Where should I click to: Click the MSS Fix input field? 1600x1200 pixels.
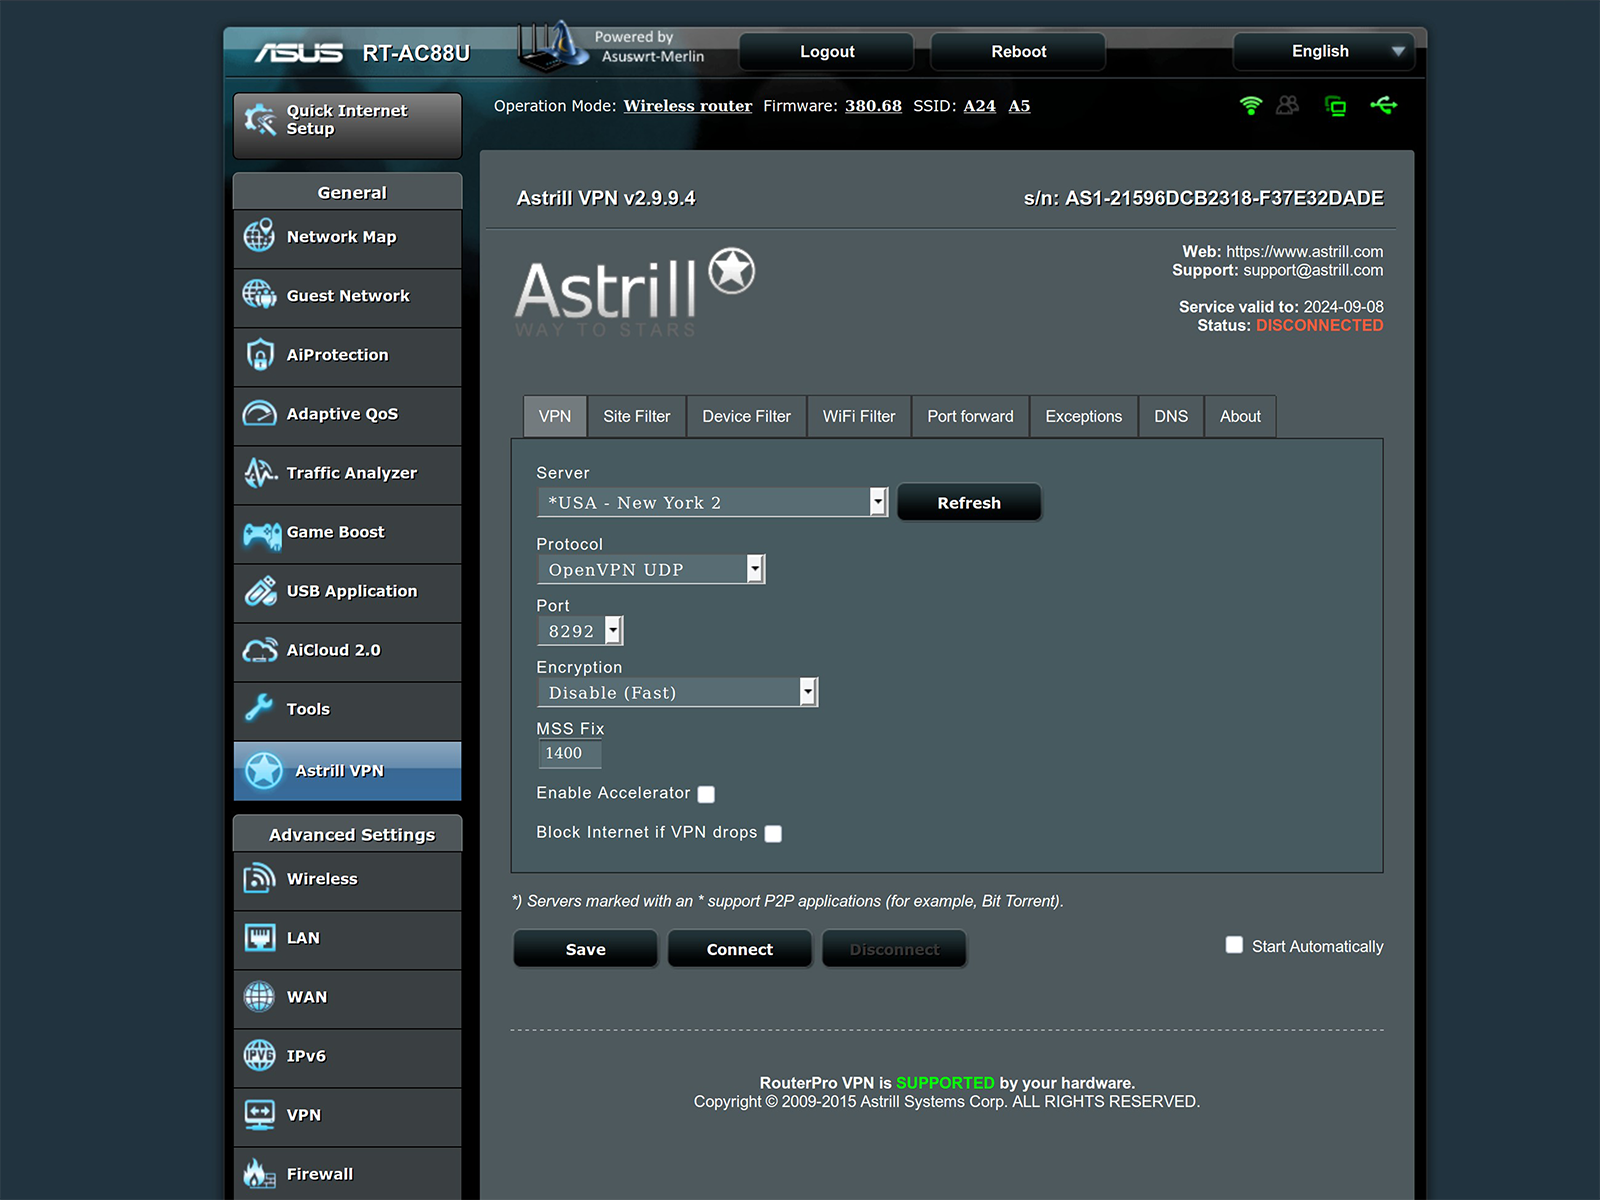(570, 753)
